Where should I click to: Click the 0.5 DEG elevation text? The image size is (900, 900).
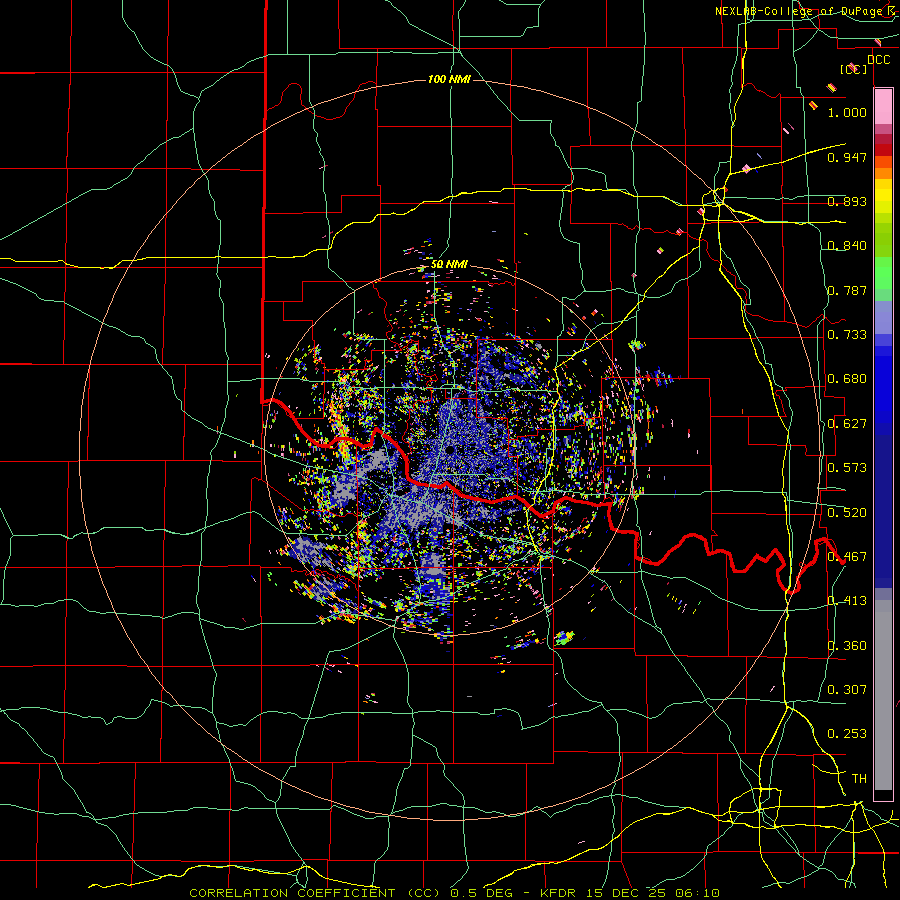click(481, 893)
